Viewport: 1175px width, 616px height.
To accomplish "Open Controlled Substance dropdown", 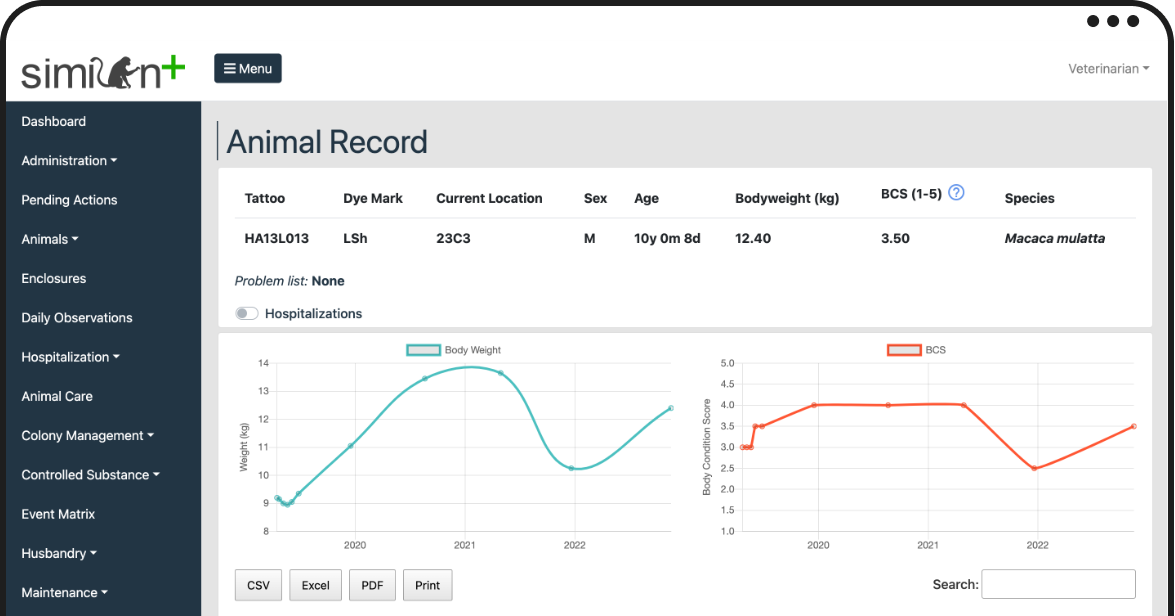I will coord(91,474).
